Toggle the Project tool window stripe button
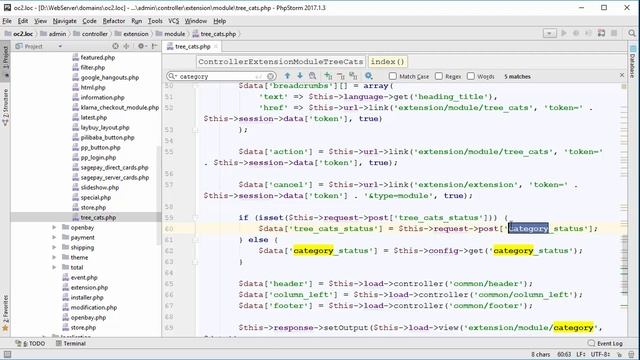Image resolution: width=640 pixels, height=360 pixels. coord(5,61)
